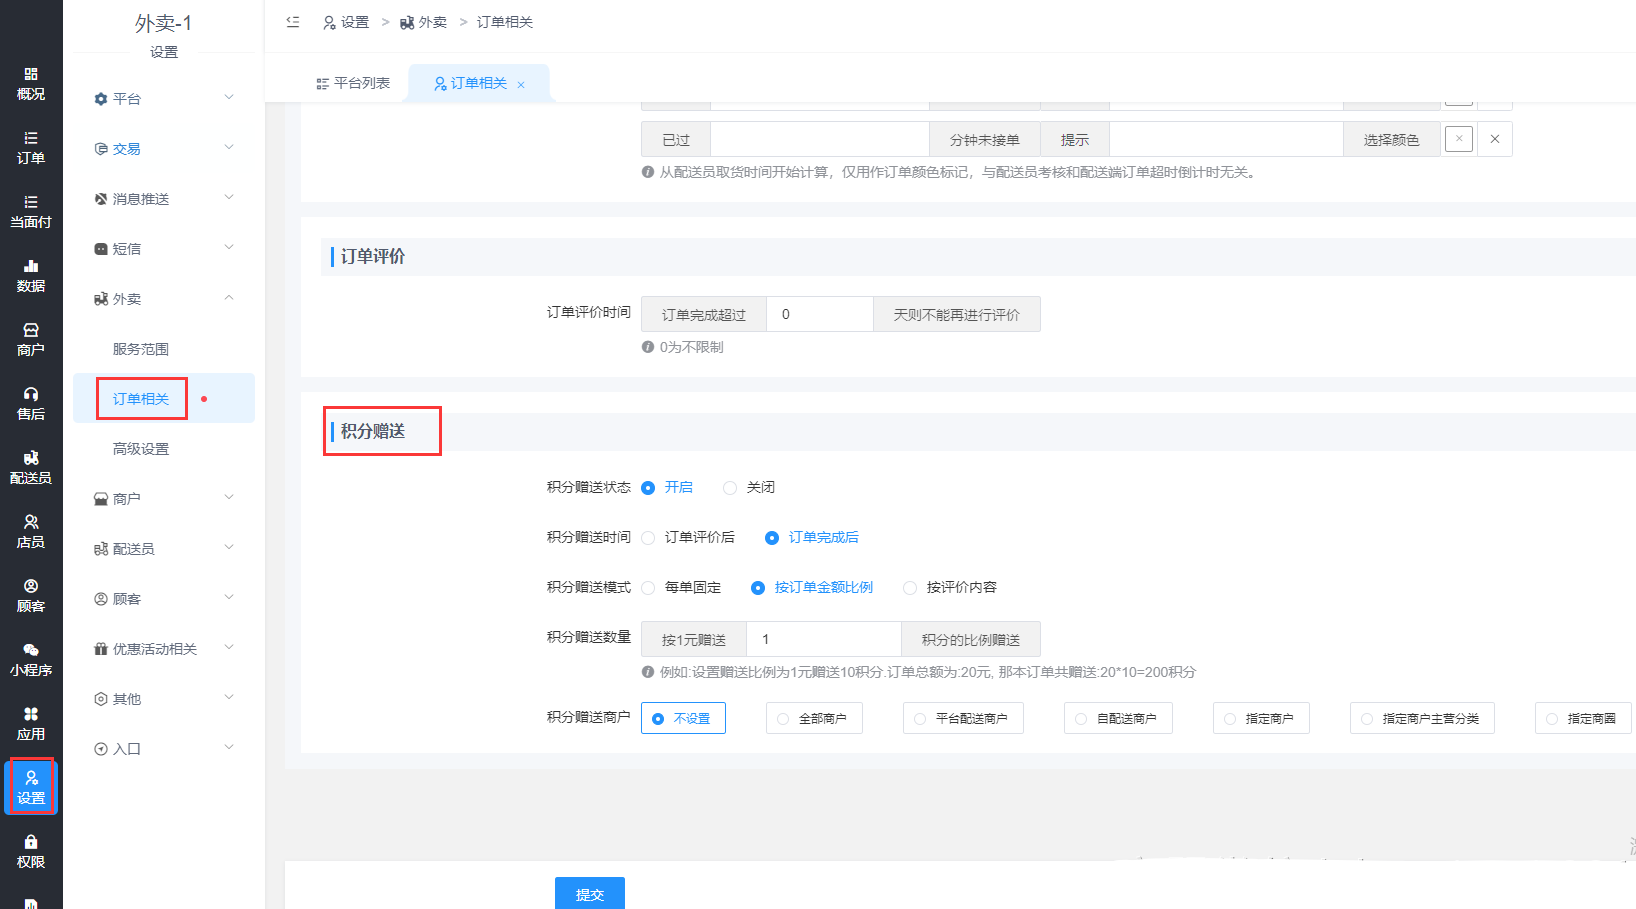The height and width of the screenshot is (909, 1636).
Task: Turn 积分赠送状态 to 开启
Action: 667,487
